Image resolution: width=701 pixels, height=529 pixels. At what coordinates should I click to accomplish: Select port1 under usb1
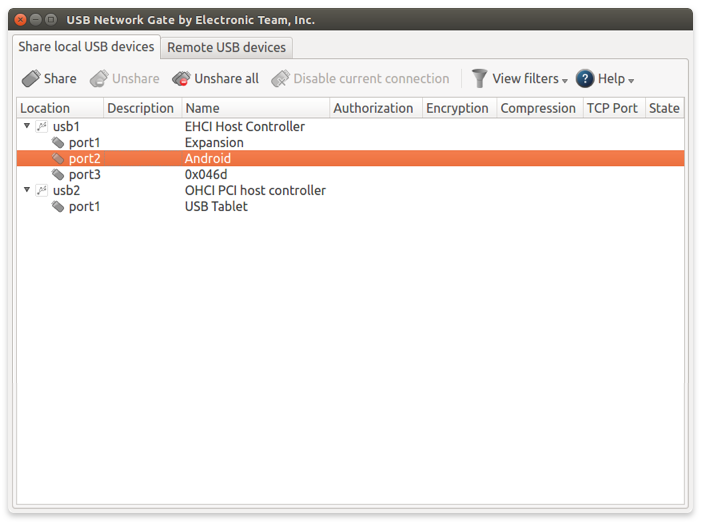[84, 143]
